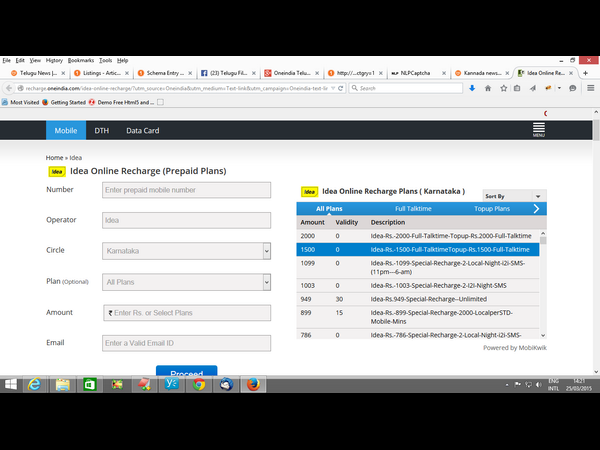The image size is (600, 450).
Task: Click the Windows Start button
Action: click(x=10, y=384)
